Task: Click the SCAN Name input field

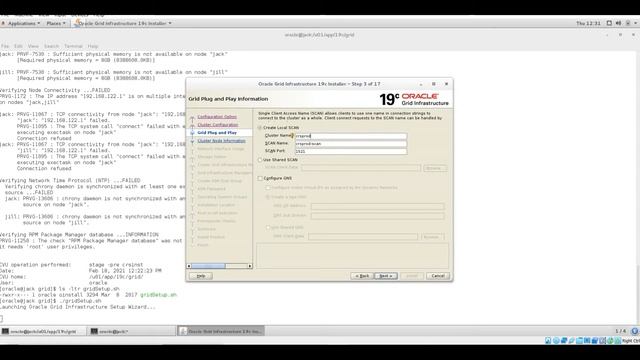Action: click(351, 144)
